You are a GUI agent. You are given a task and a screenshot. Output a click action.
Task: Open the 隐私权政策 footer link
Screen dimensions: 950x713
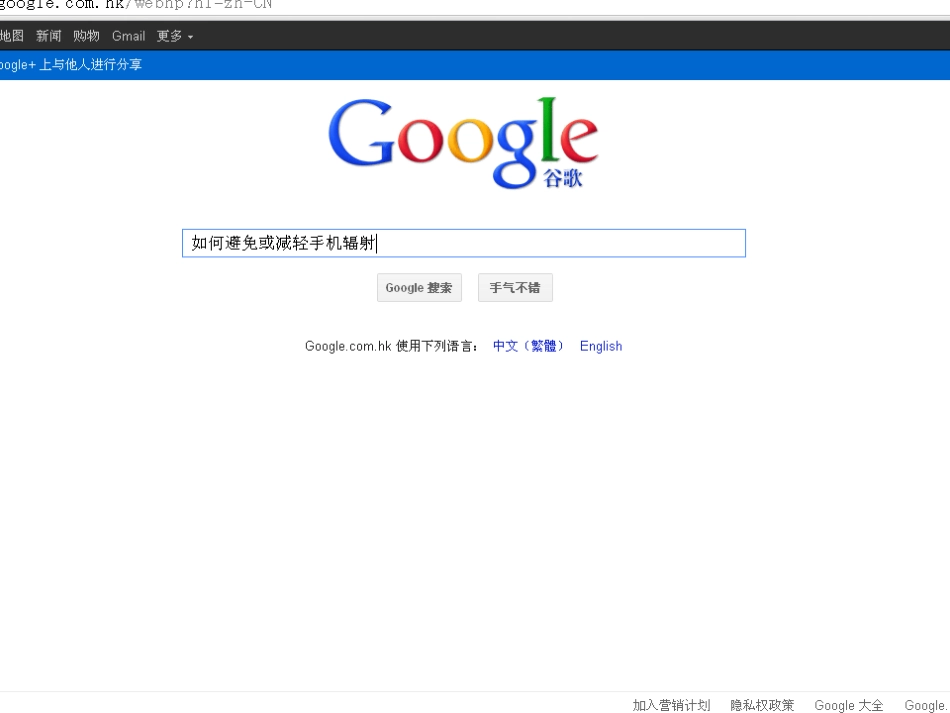pos(762,705)
